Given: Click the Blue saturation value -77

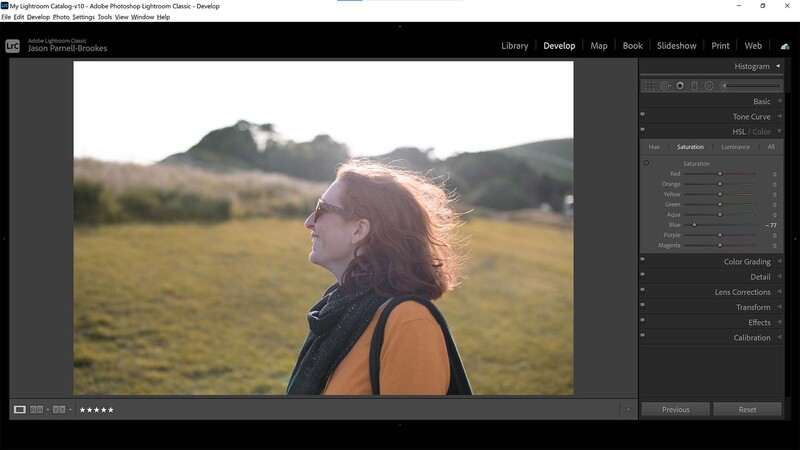Looking at the screenshot, I should [771, 225].
